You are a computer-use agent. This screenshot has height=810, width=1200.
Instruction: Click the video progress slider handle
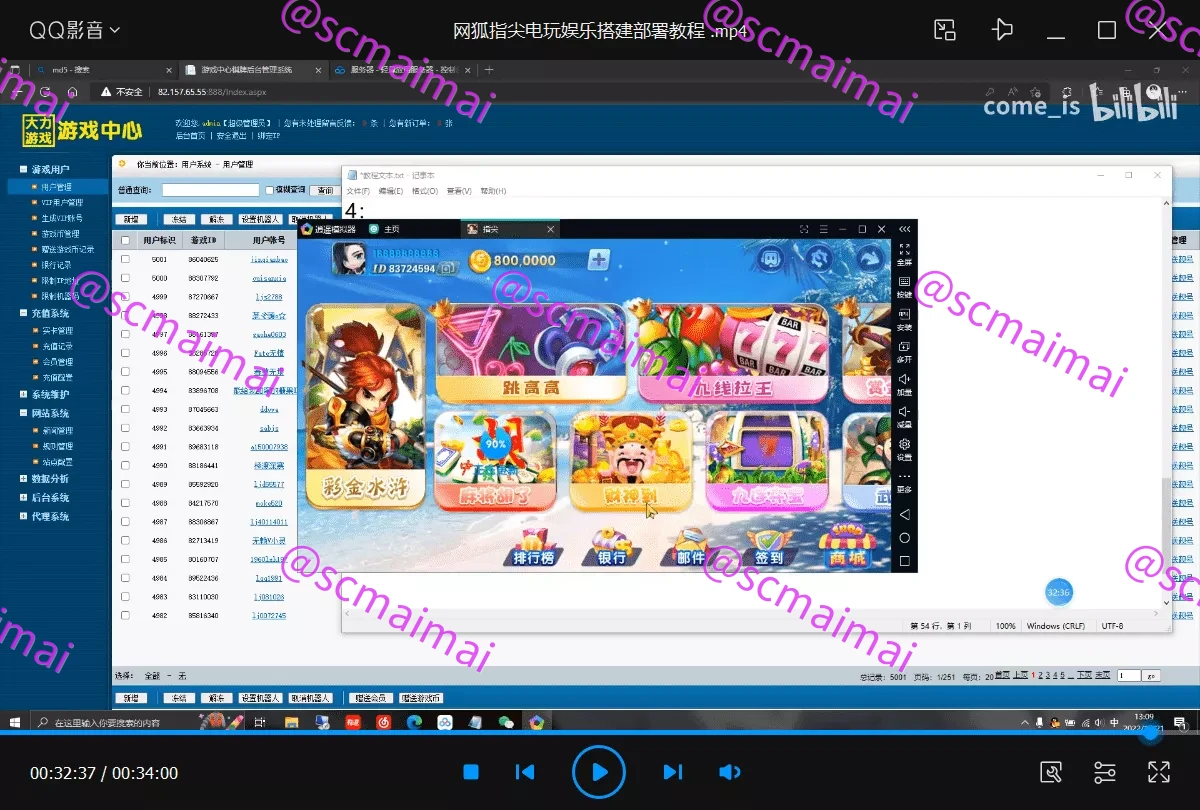click(1151, 734)
